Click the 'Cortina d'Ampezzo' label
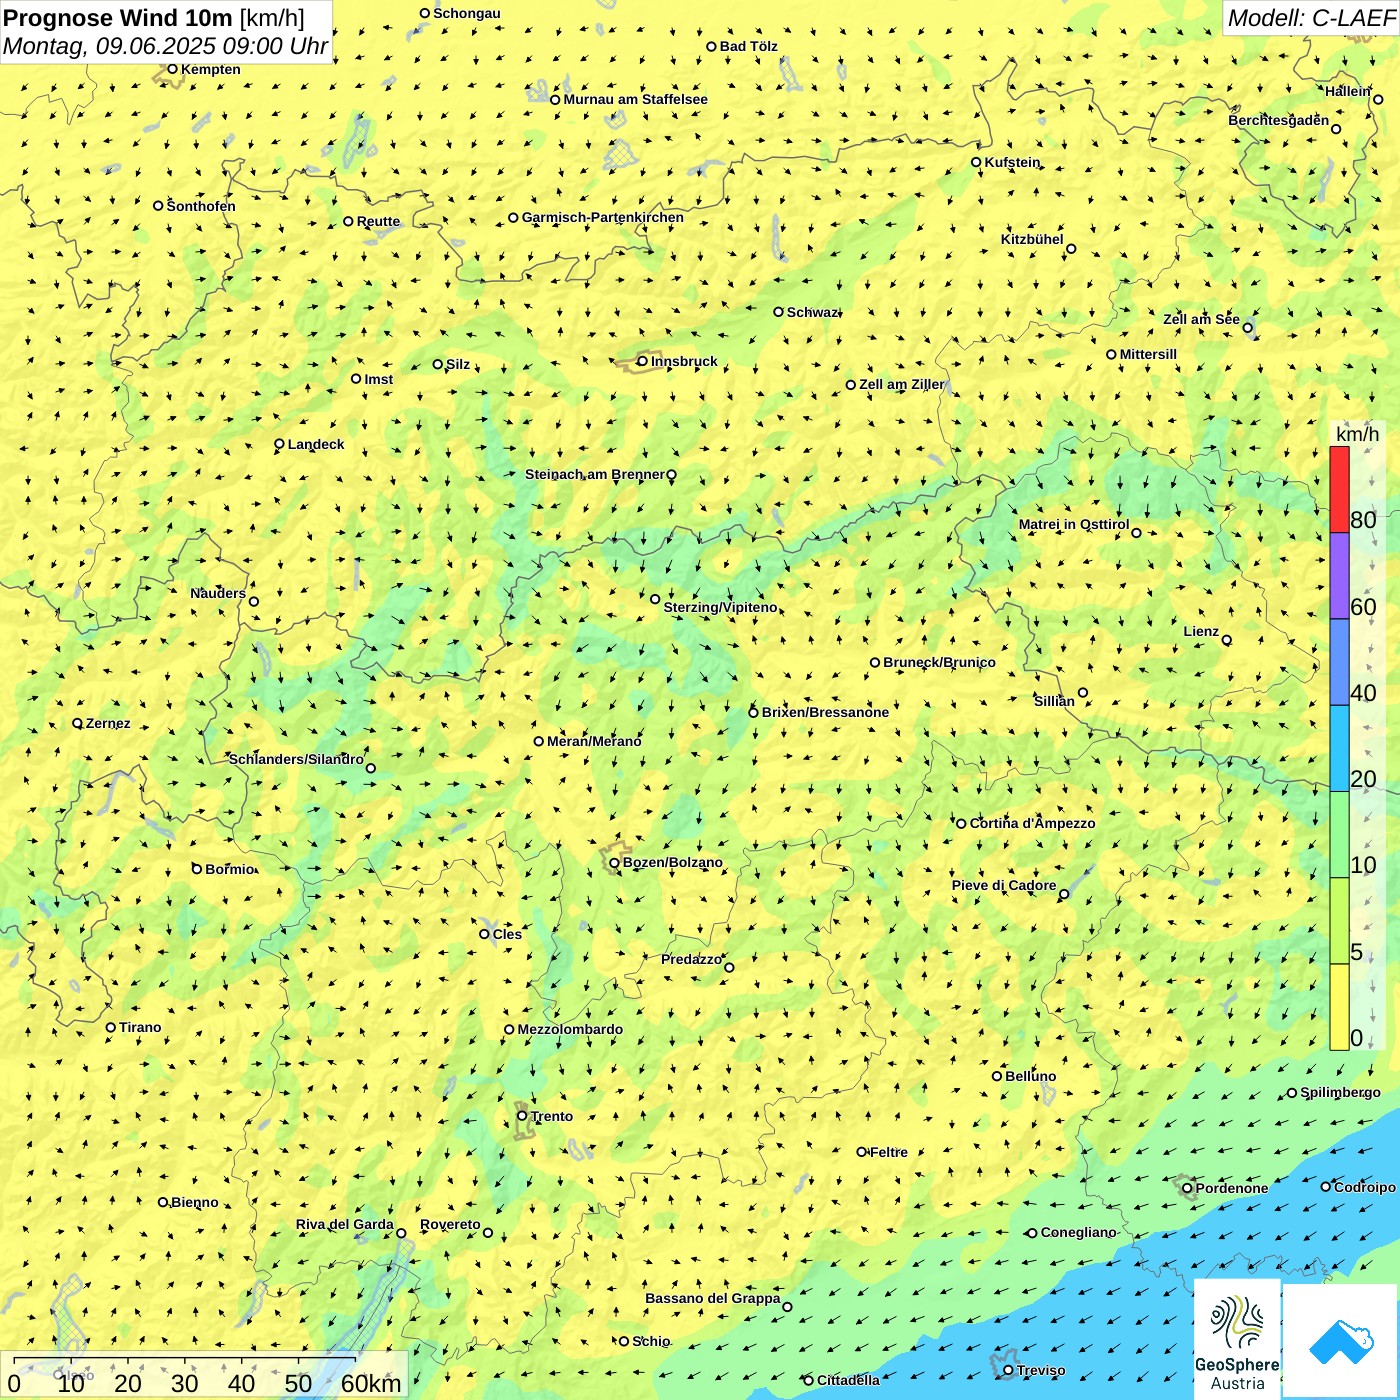This screenshot has width=1400, height=1400. coord(1032,823)
